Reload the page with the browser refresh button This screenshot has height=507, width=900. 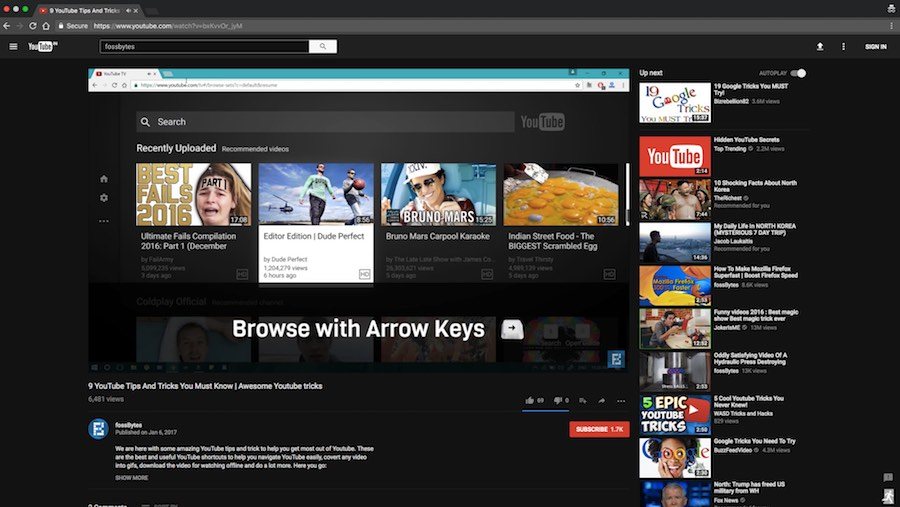[33, 25]
